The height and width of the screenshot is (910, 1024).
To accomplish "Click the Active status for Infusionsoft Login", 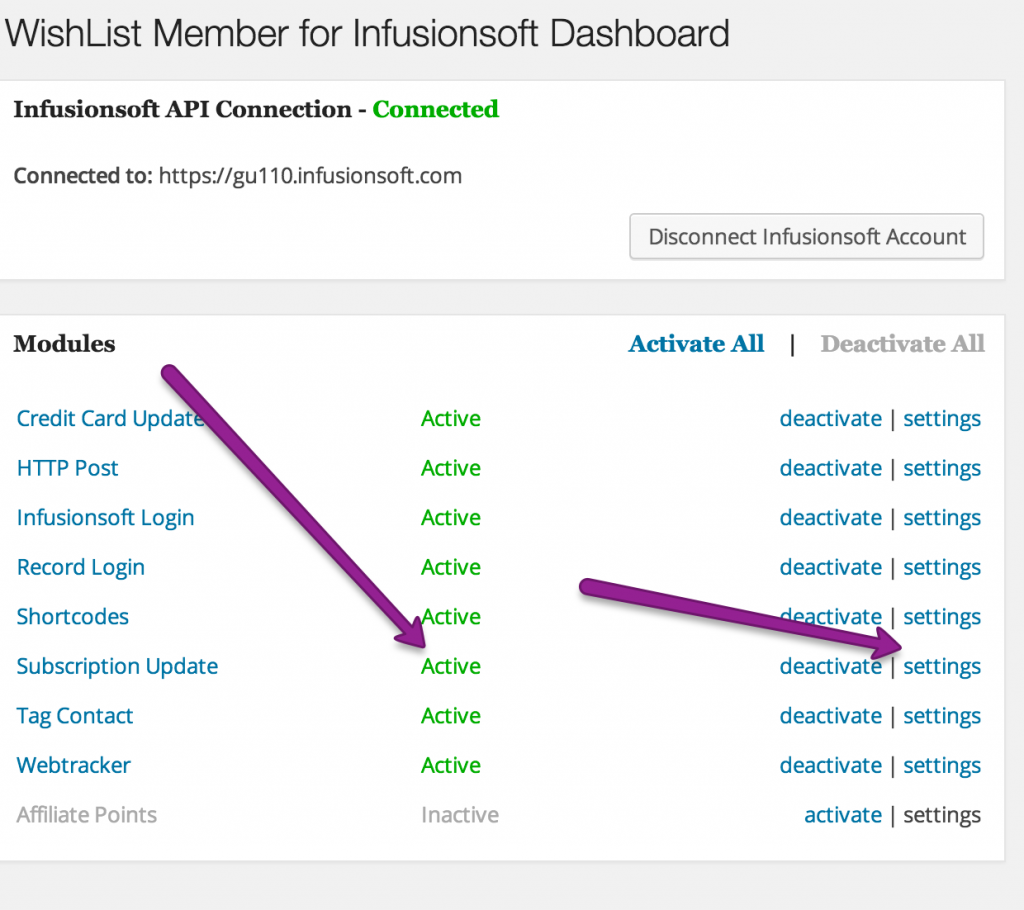I will click(451, 518).
